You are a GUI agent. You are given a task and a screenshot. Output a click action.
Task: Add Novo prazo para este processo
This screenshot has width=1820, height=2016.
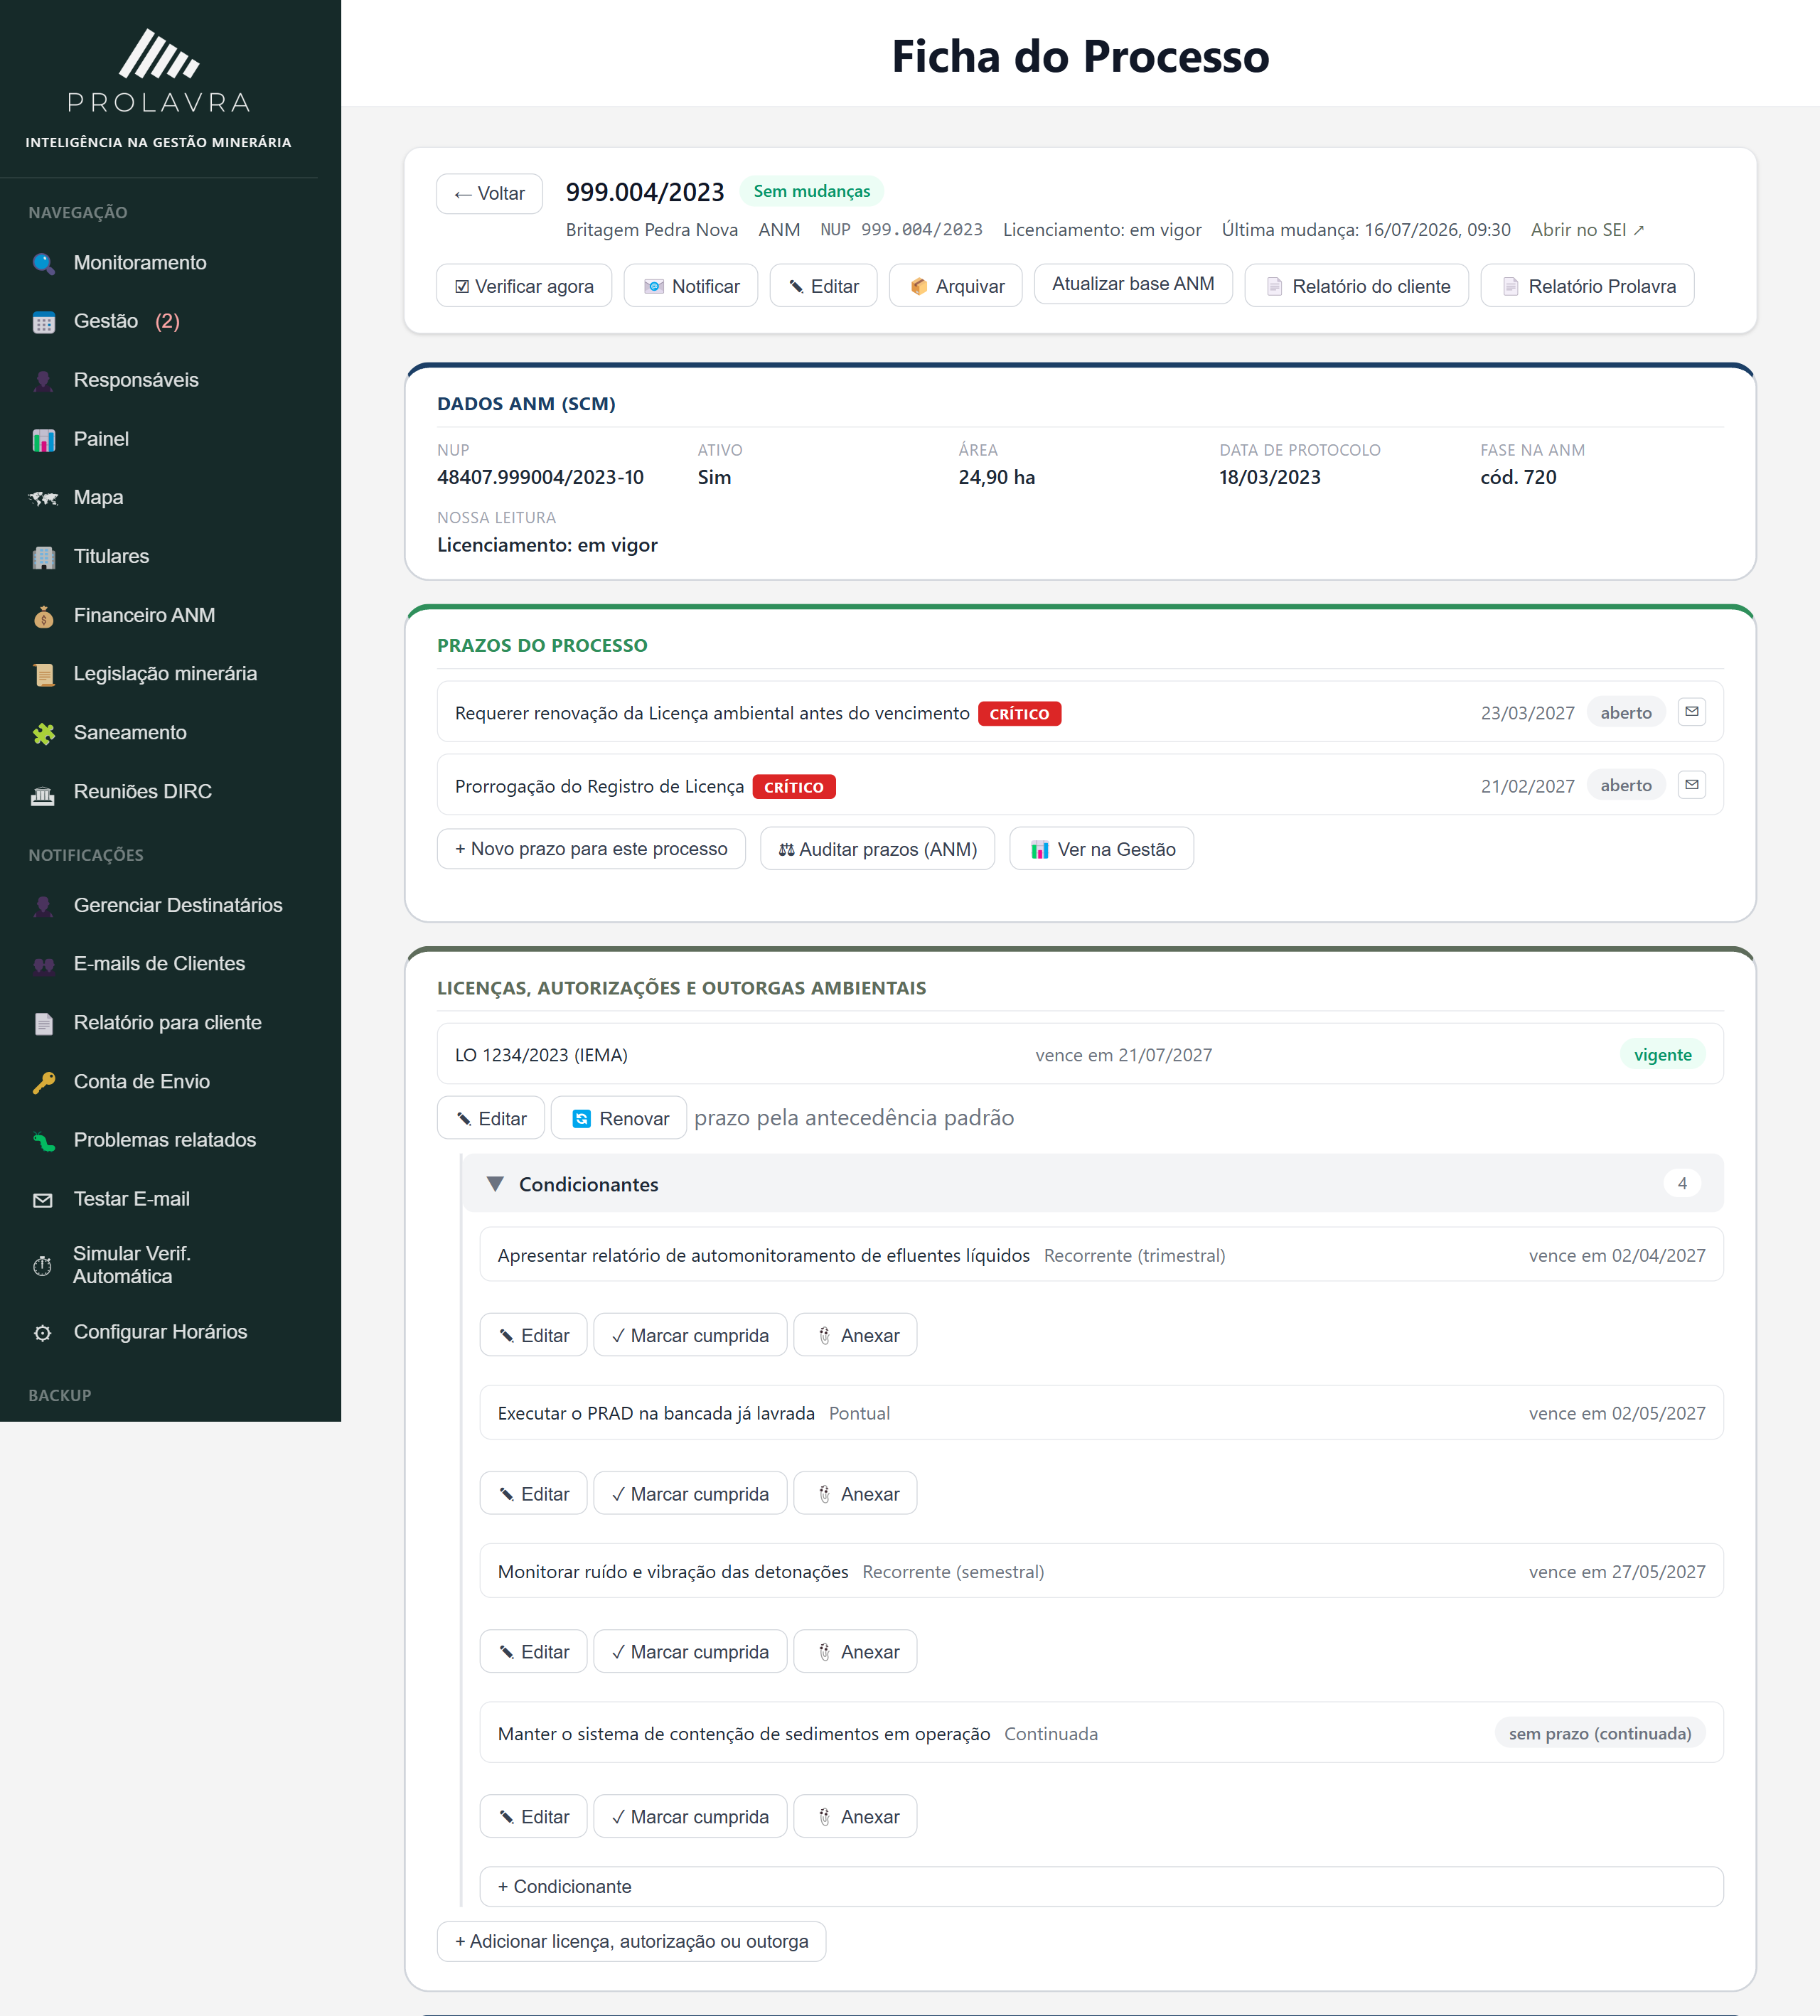pyautogui.click(x=591, y=849)
